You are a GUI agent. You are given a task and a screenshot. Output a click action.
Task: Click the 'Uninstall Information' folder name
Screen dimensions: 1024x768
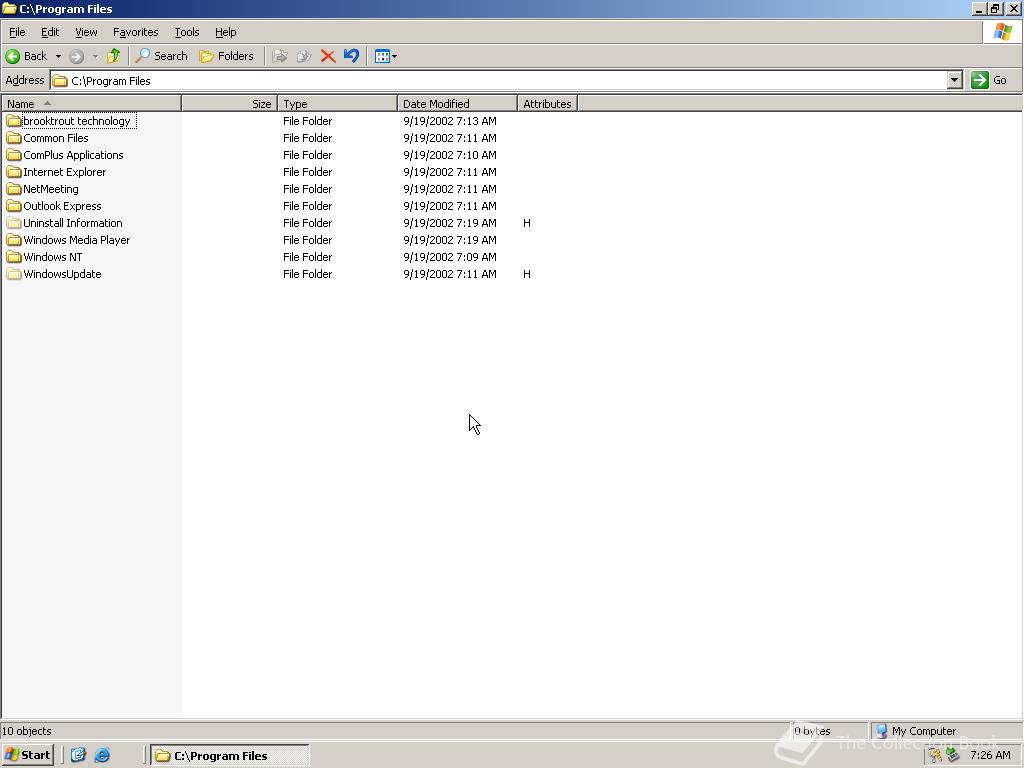(x=73, y=223)
